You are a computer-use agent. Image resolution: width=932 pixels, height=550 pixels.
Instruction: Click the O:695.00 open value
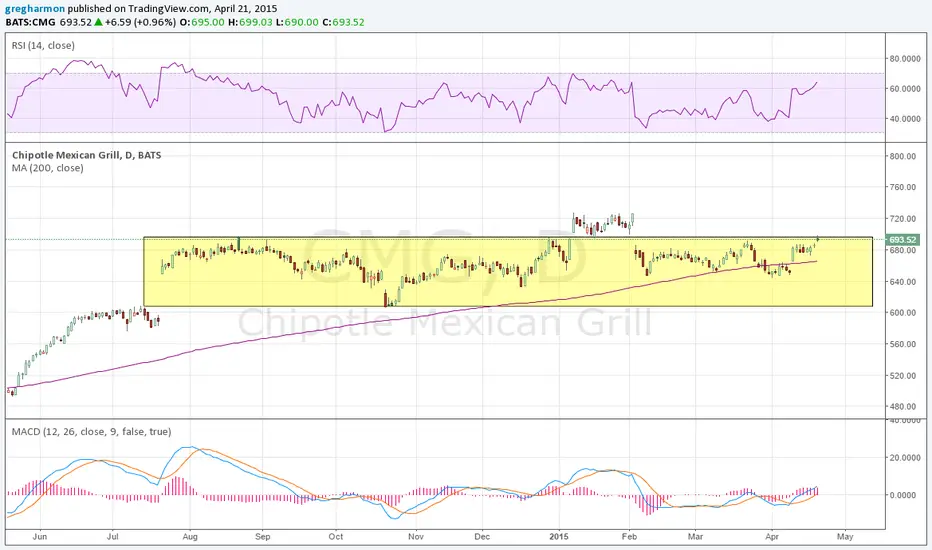point(202,22)
